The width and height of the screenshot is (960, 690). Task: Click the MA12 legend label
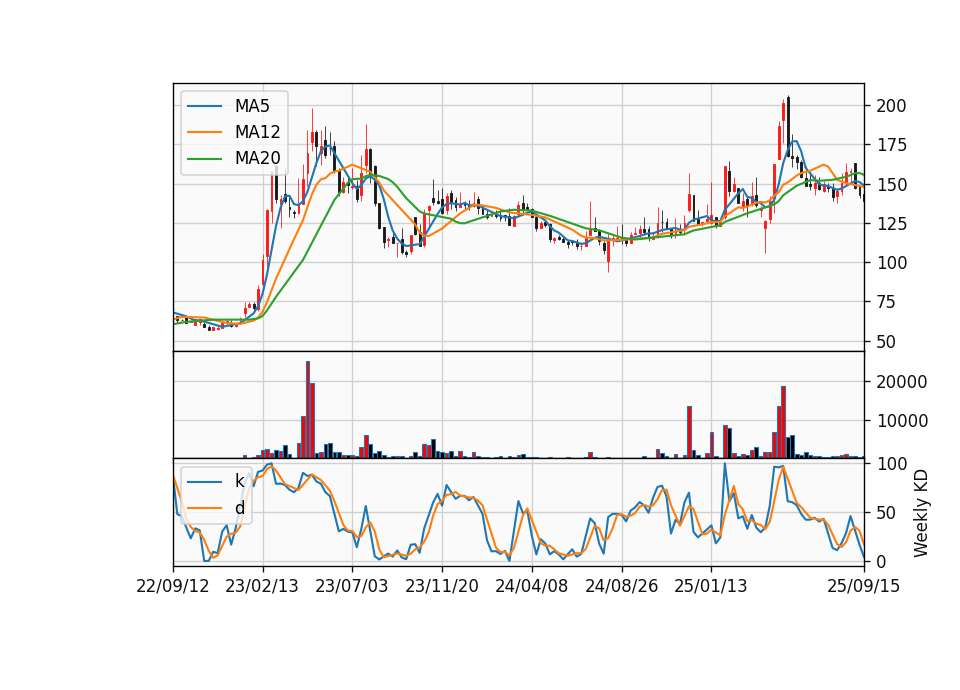click(257, 132)
